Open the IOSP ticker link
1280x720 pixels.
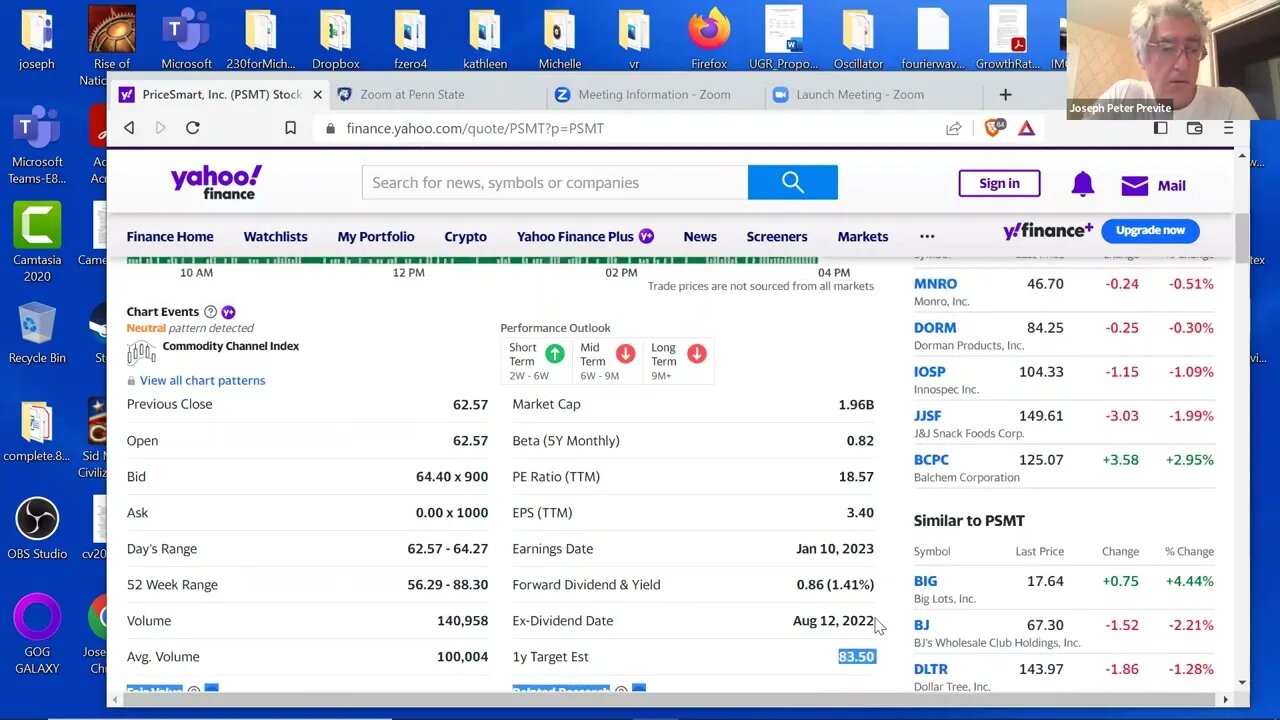click(x=930, y=372)
